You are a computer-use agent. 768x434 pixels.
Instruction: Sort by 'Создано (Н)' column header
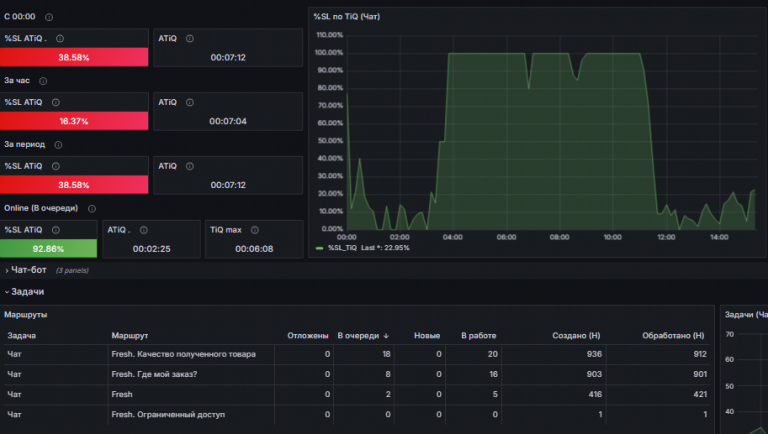click(x=576, y=336)
